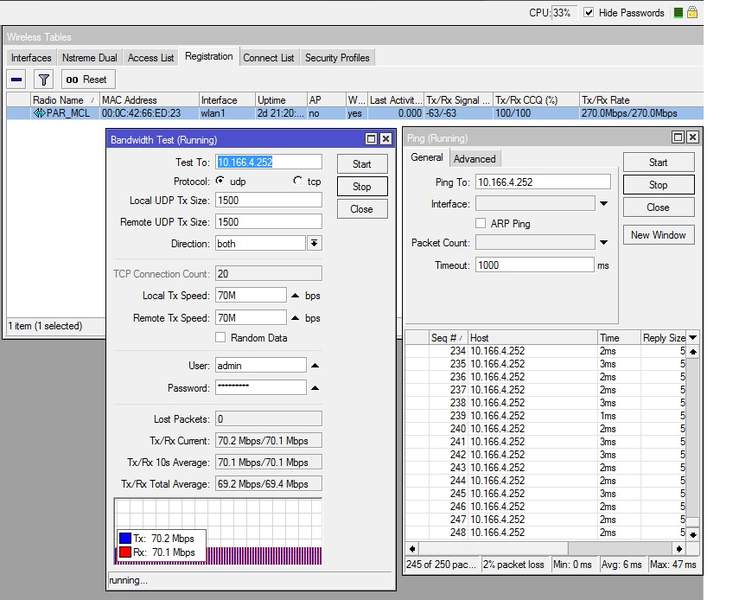
Task: Click the Ping To address field
Action: pos(542,182)
